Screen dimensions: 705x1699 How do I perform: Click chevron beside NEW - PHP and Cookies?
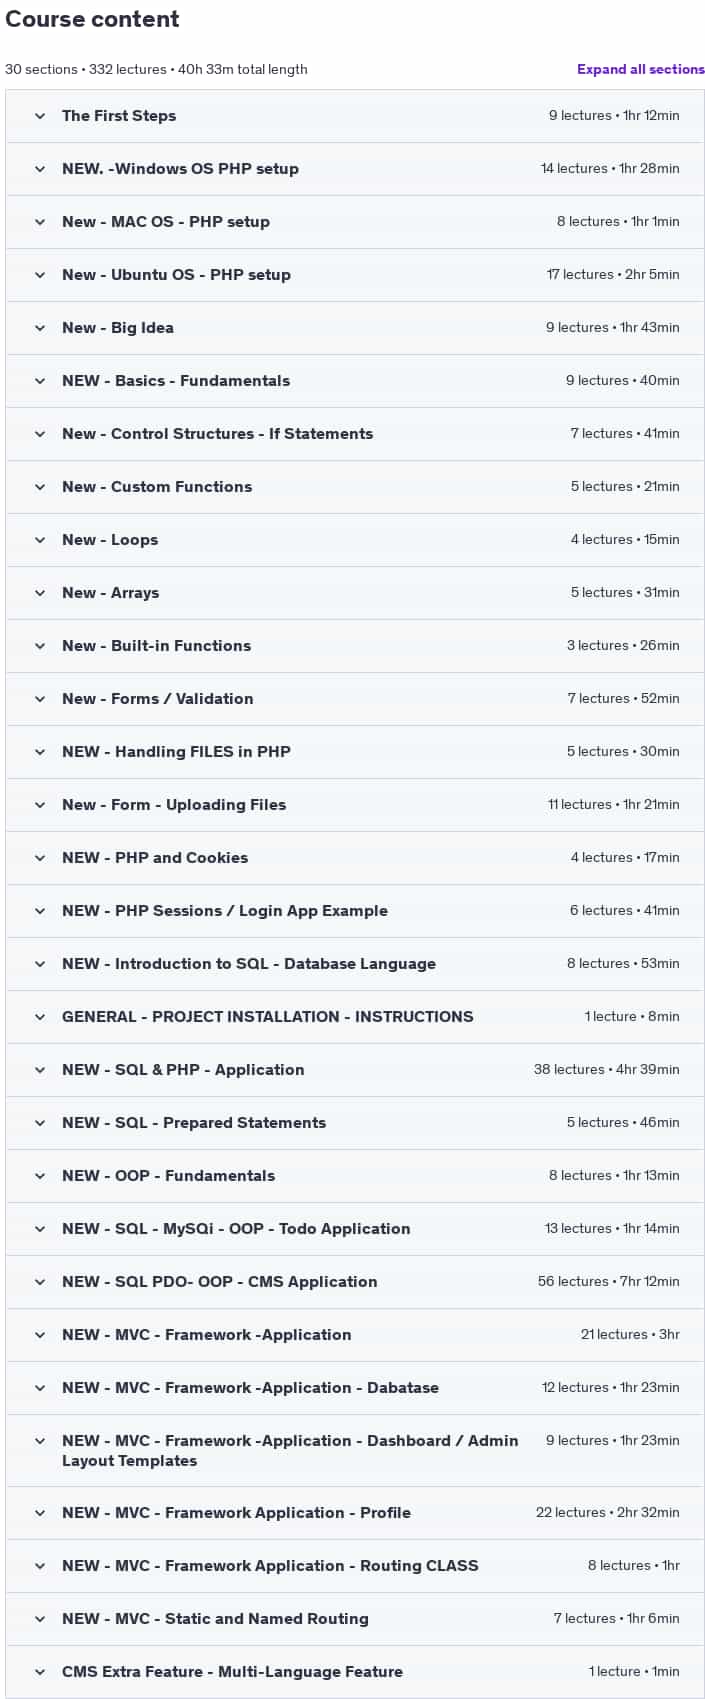pyautogui.click(x=40, y=858)
